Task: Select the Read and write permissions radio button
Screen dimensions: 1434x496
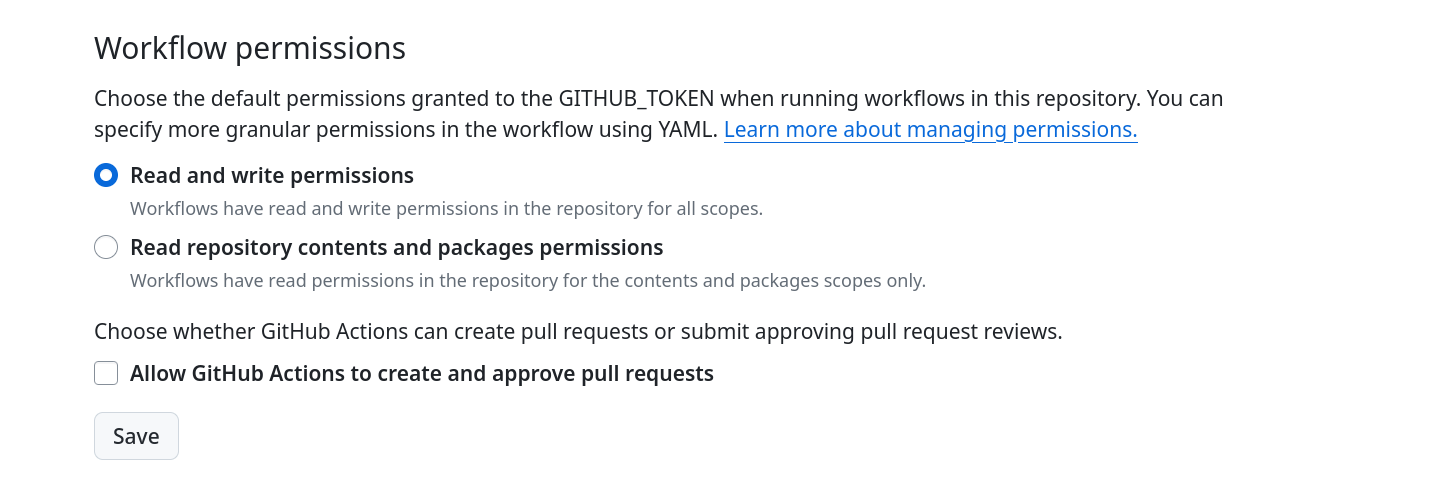Action: click(x=106, y=175)
